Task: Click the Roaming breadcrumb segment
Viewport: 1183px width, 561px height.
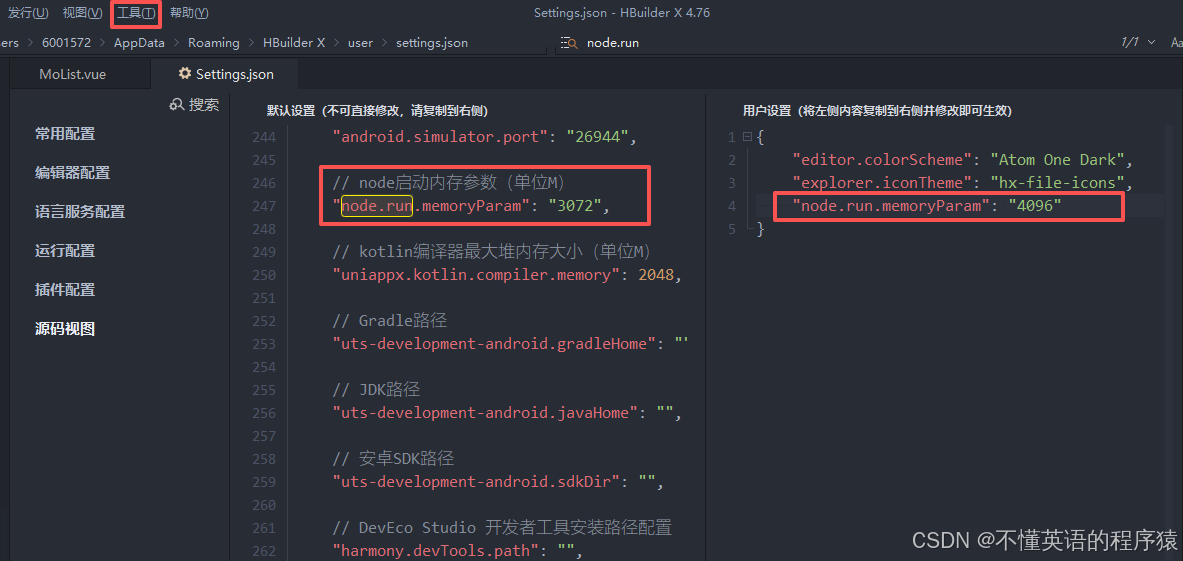Action: point(214,43)
